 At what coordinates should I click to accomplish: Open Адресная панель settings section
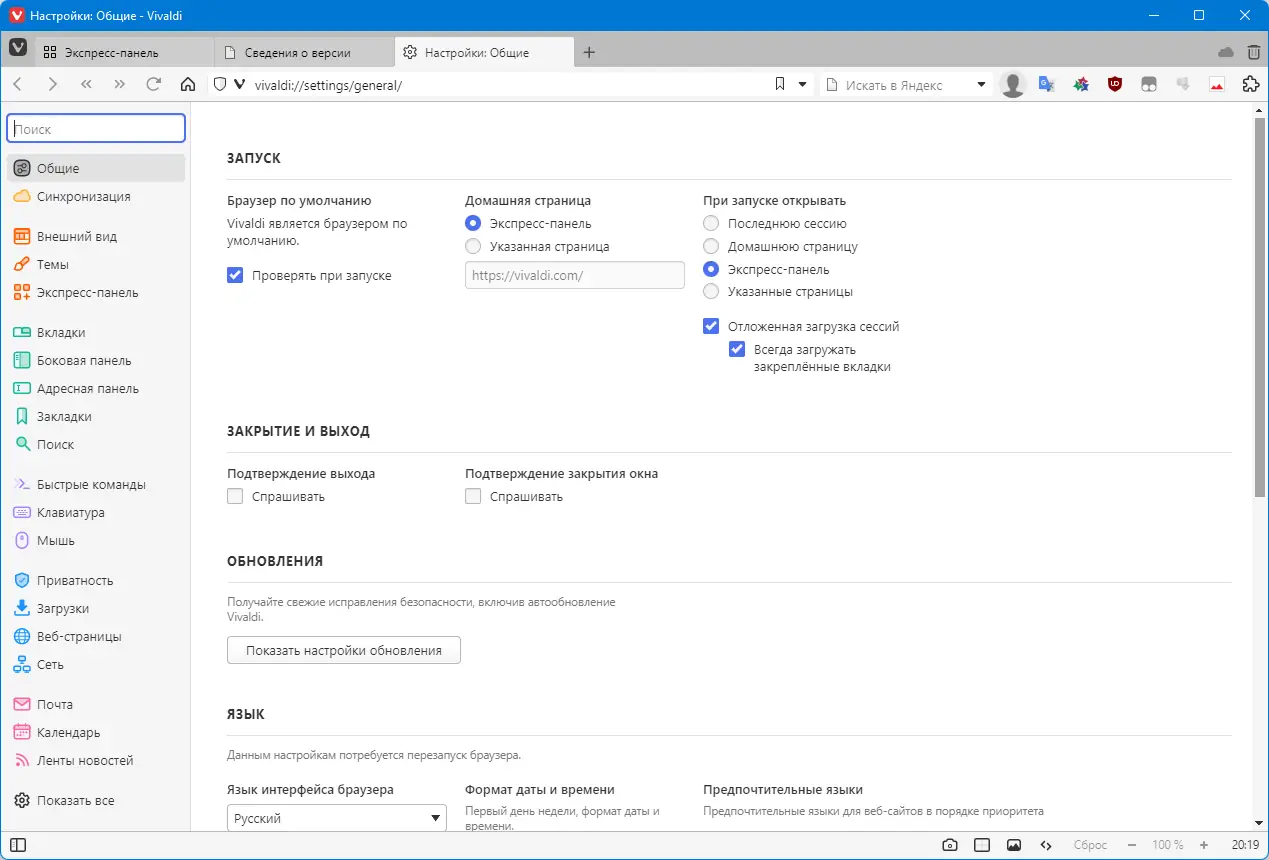pos(96,389)
